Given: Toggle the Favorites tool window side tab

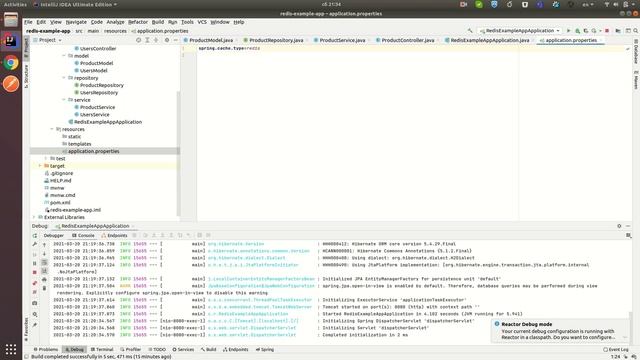Looking at the screenshot, I should pos(27,329).
